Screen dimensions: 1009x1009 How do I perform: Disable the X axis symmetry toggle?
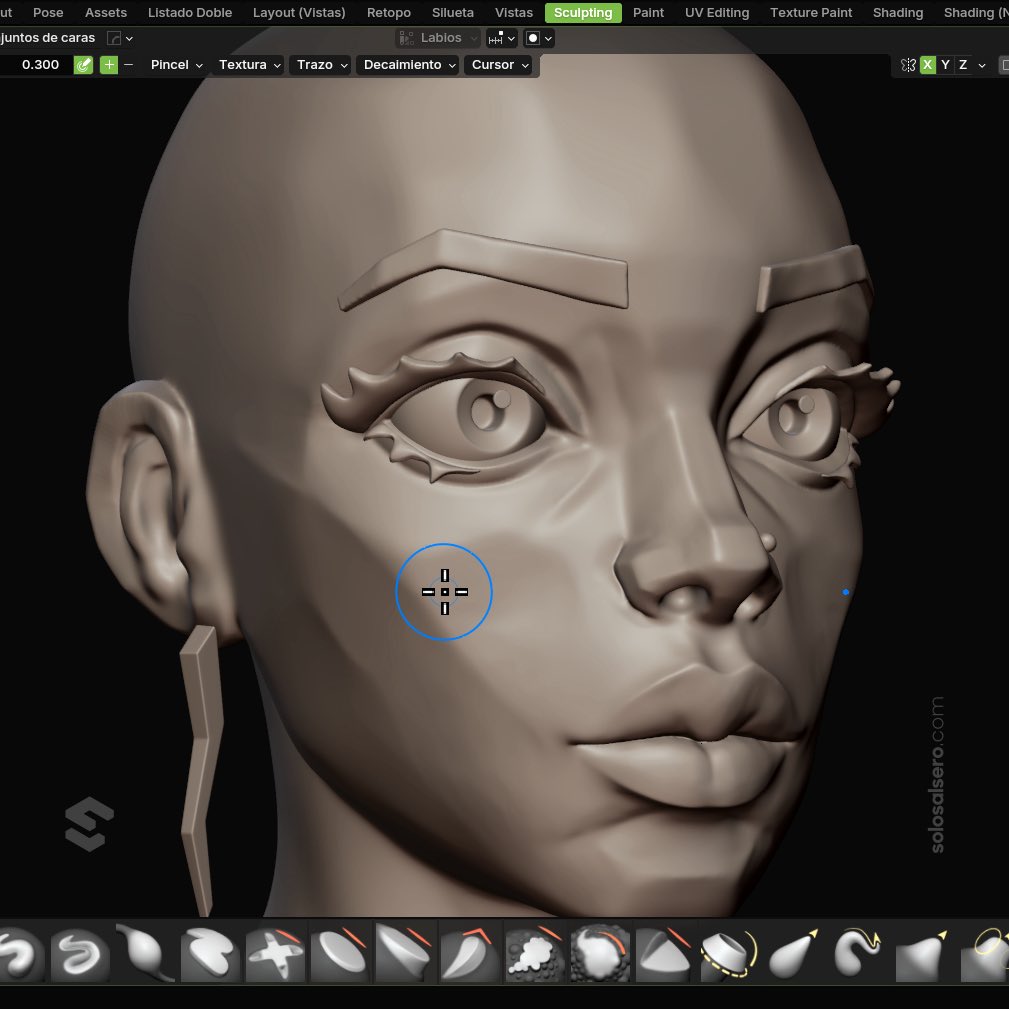click(x=927, y=64)
